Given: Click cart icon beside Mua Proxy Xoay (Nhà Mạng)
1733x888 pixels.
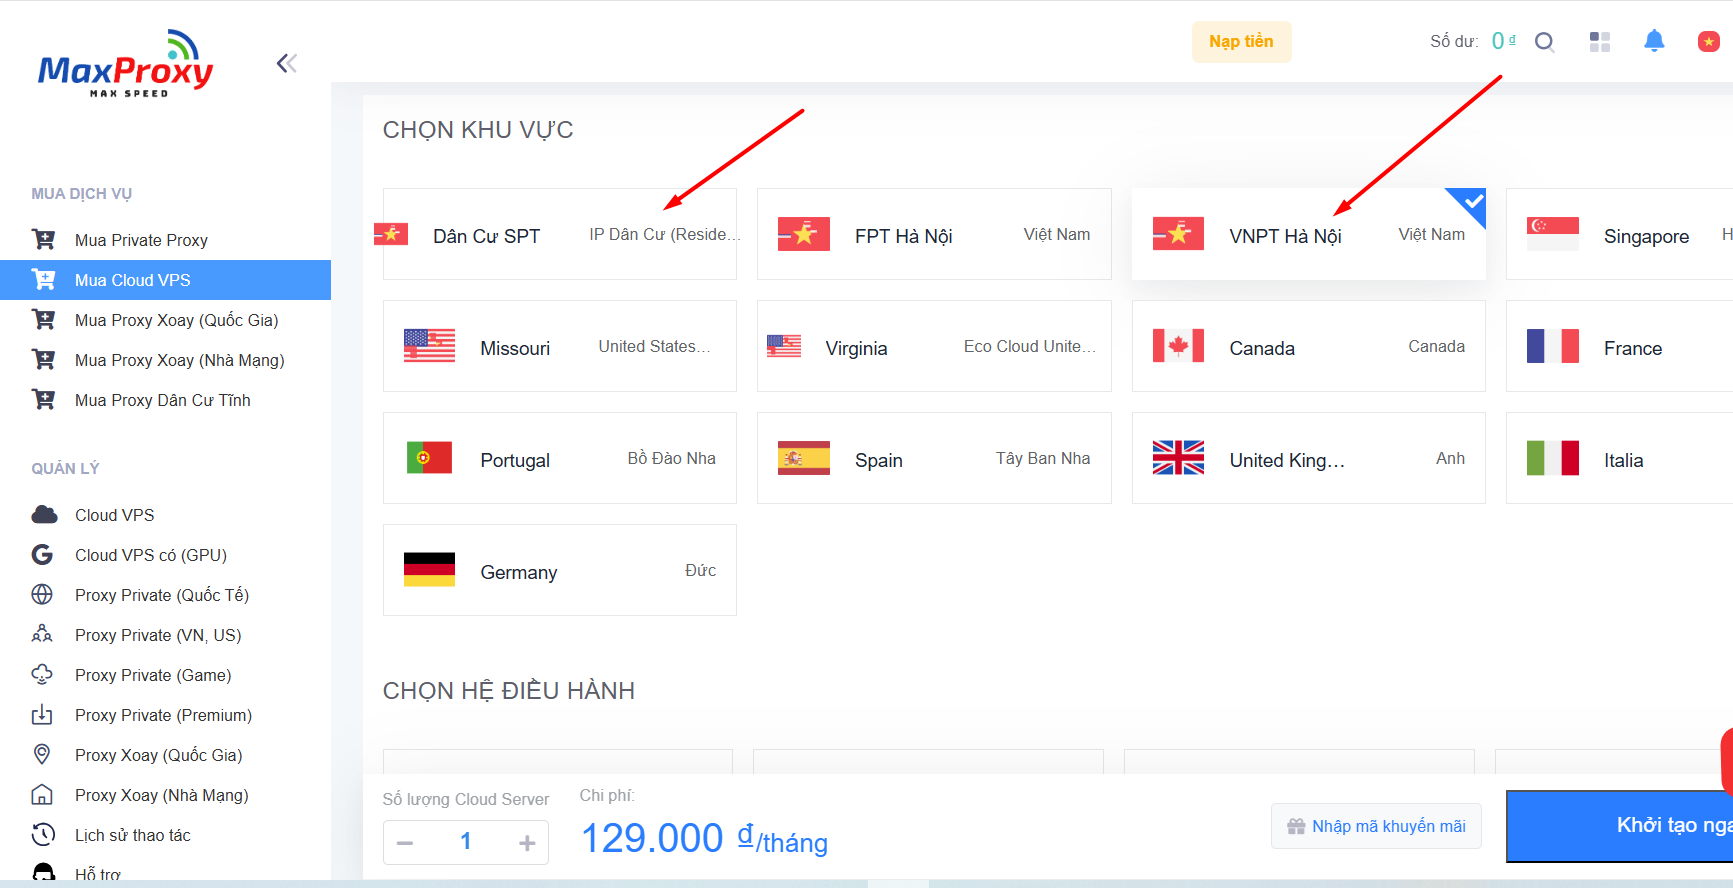Looking at the screenshot, I should tap(43, 360).
